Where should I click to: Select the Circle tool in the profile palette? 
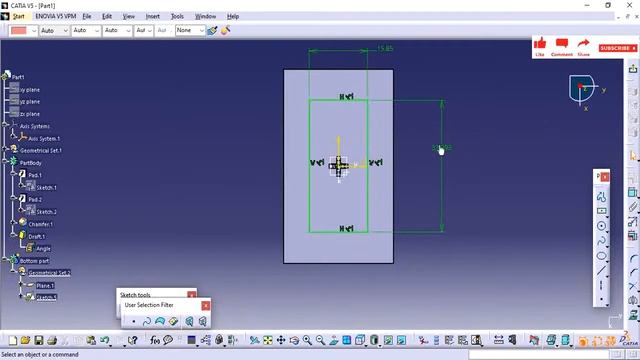[x=601, y=226]
